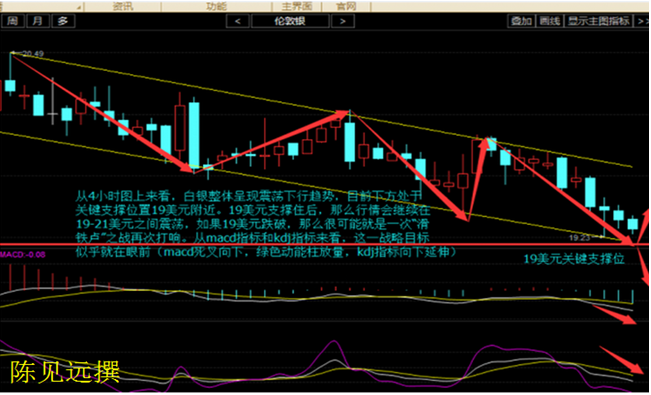Select the 周 weekly period button

12,21
